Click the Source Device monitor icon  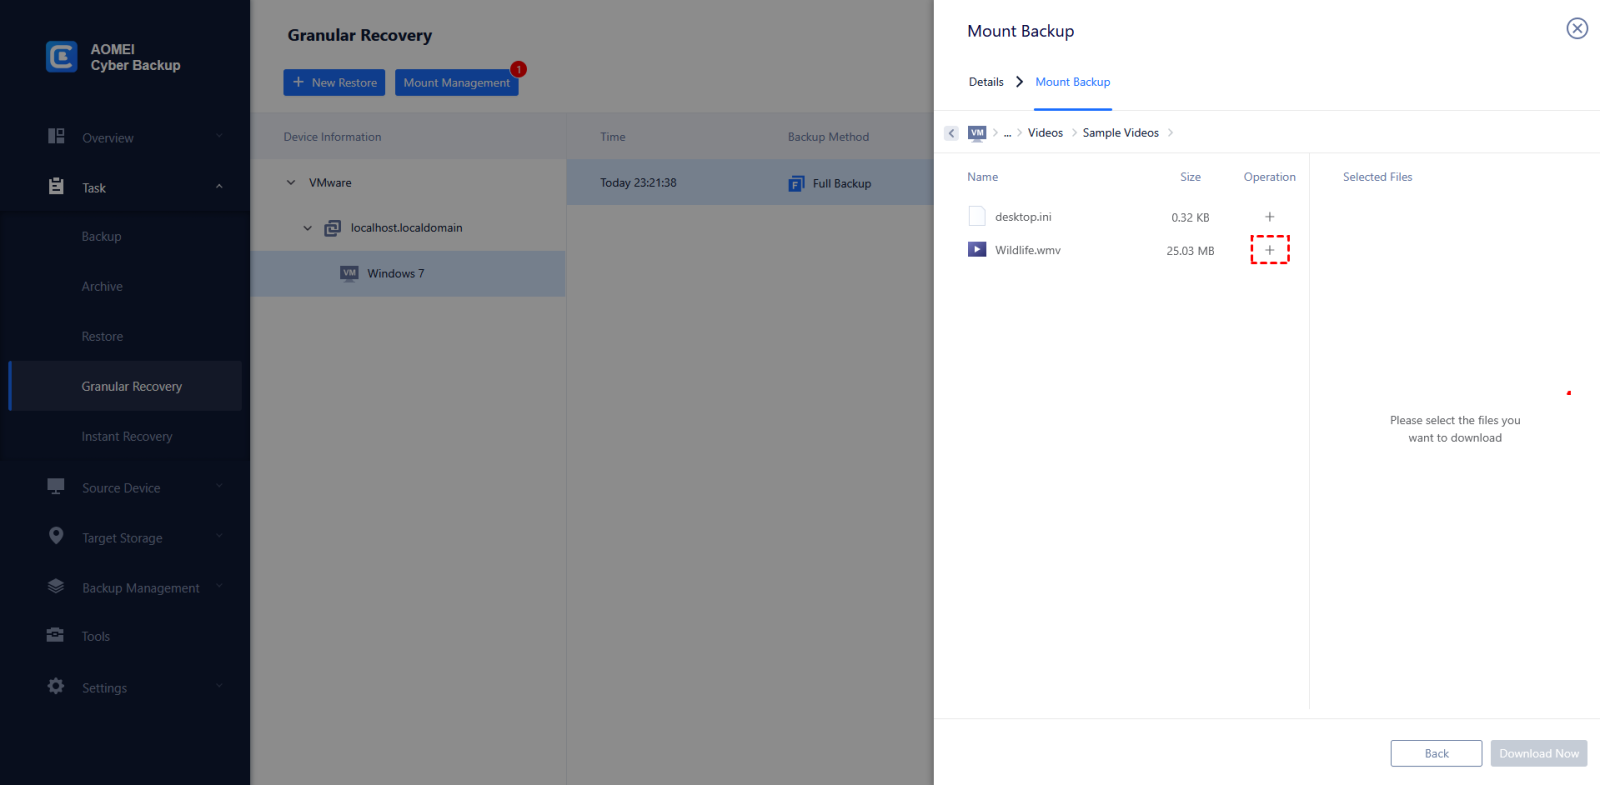[56, 486]
